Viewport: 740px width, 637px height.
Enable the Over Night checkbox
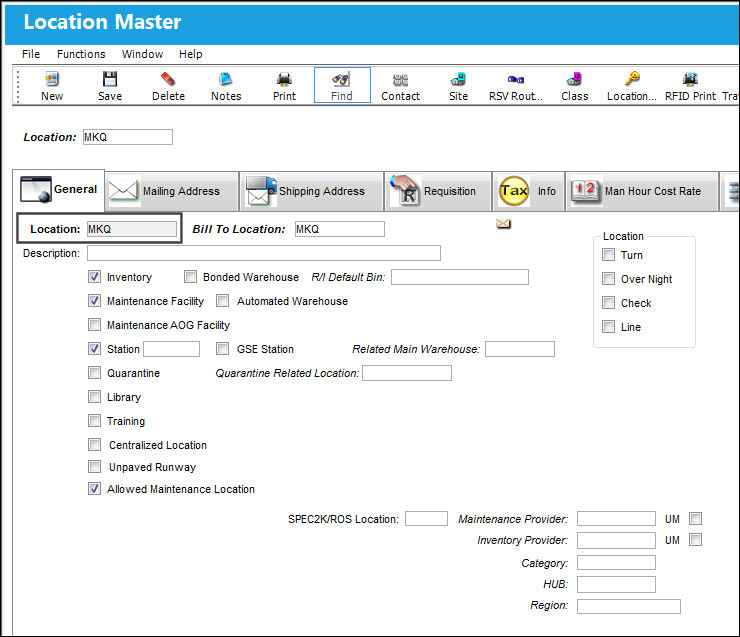608,278
